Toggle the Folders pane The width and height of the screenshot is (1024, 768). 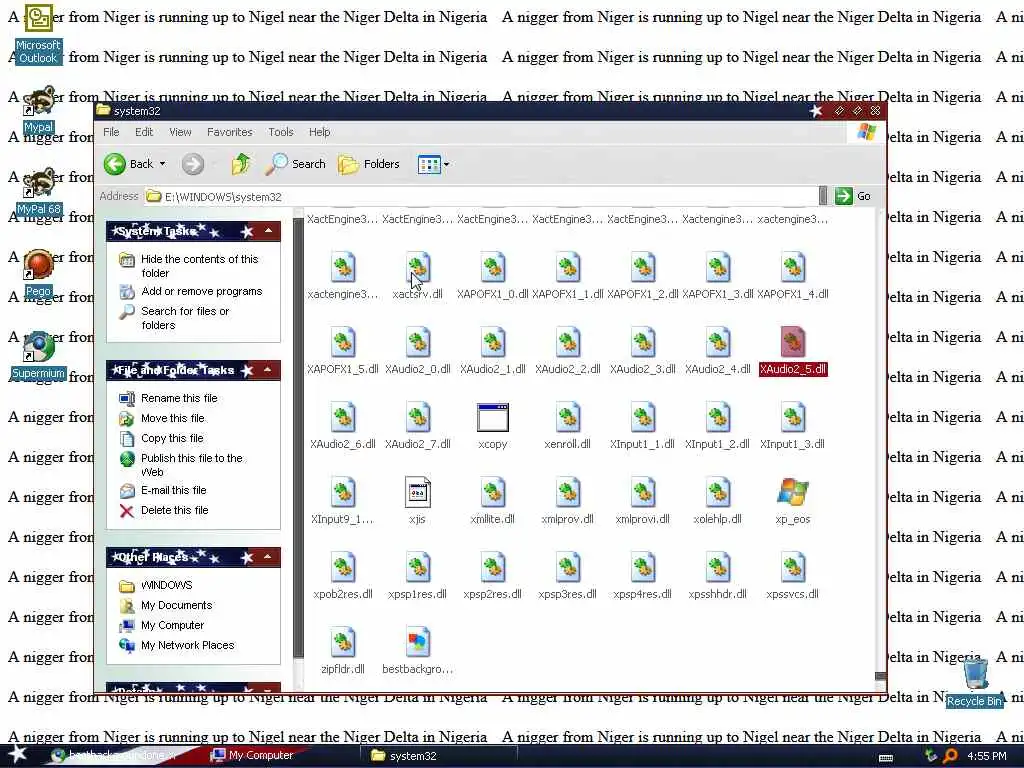369,164
